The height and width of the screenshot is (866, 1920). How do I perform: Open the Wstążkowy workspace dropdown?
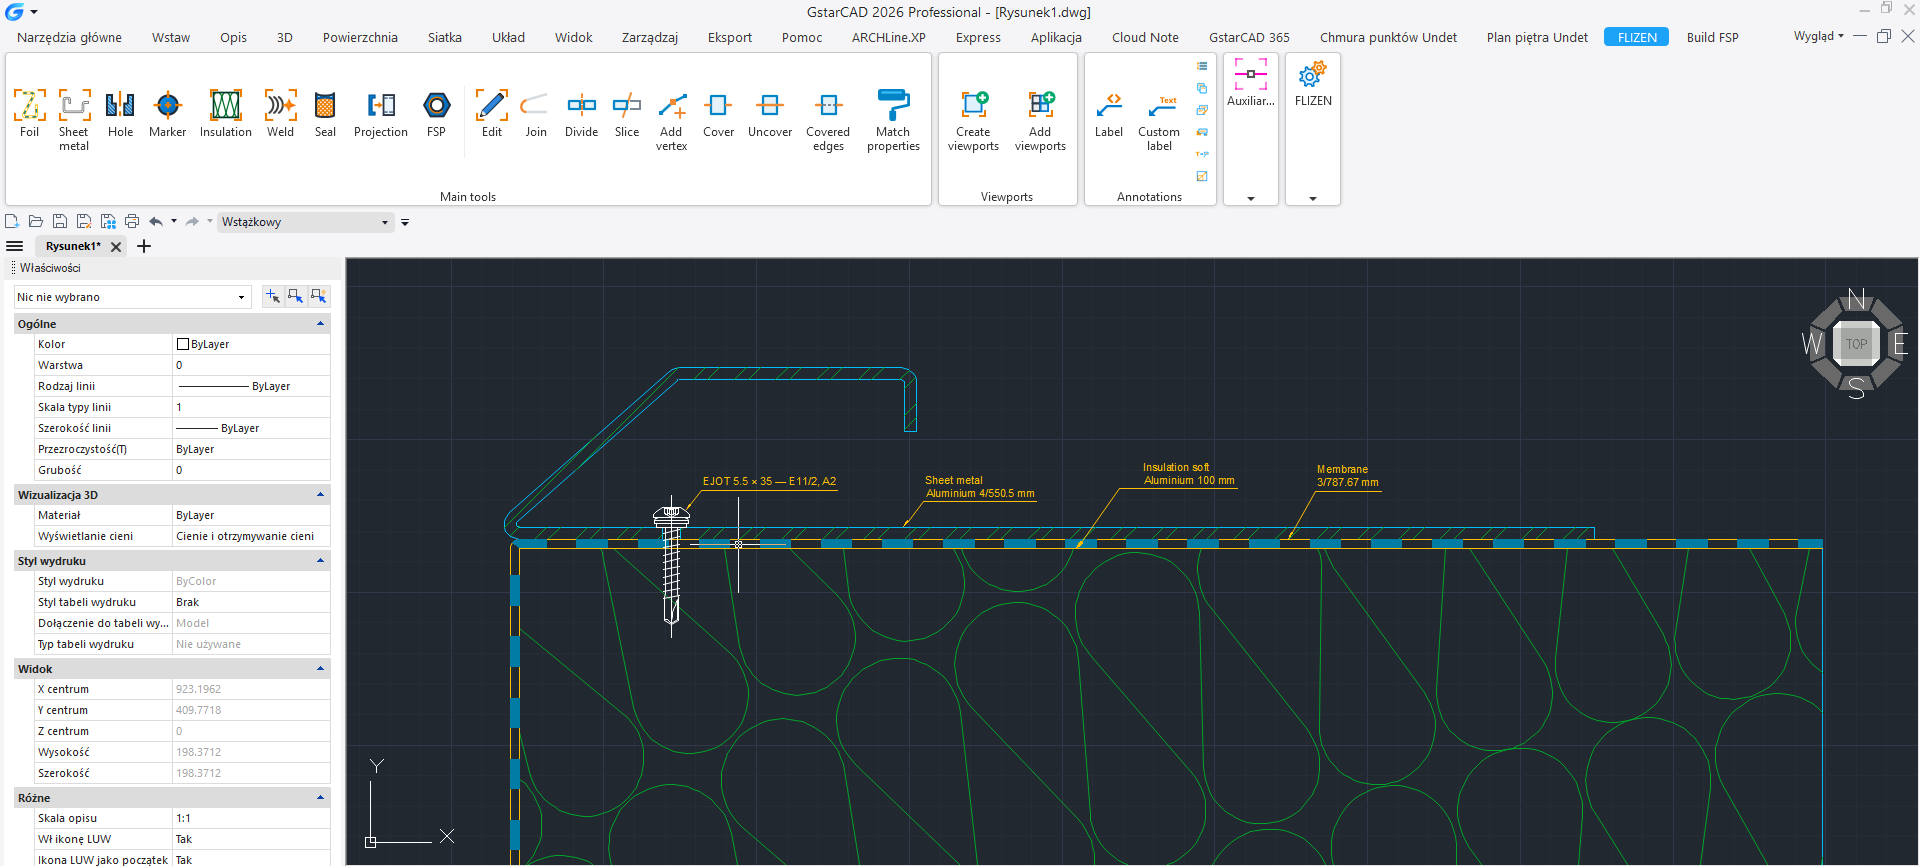(x=305, y=222)
